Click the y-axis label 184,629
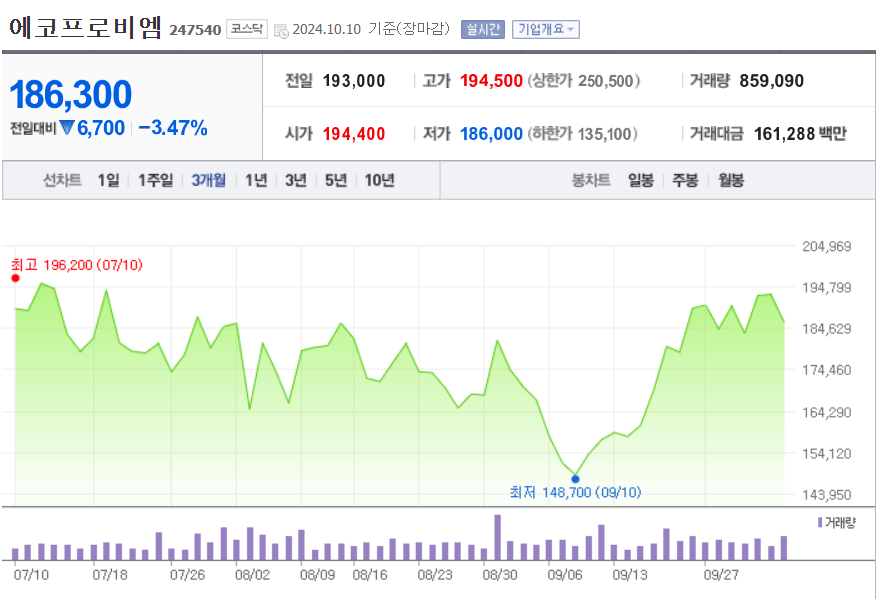Screen dimensions: 876x599 [827, 329]
